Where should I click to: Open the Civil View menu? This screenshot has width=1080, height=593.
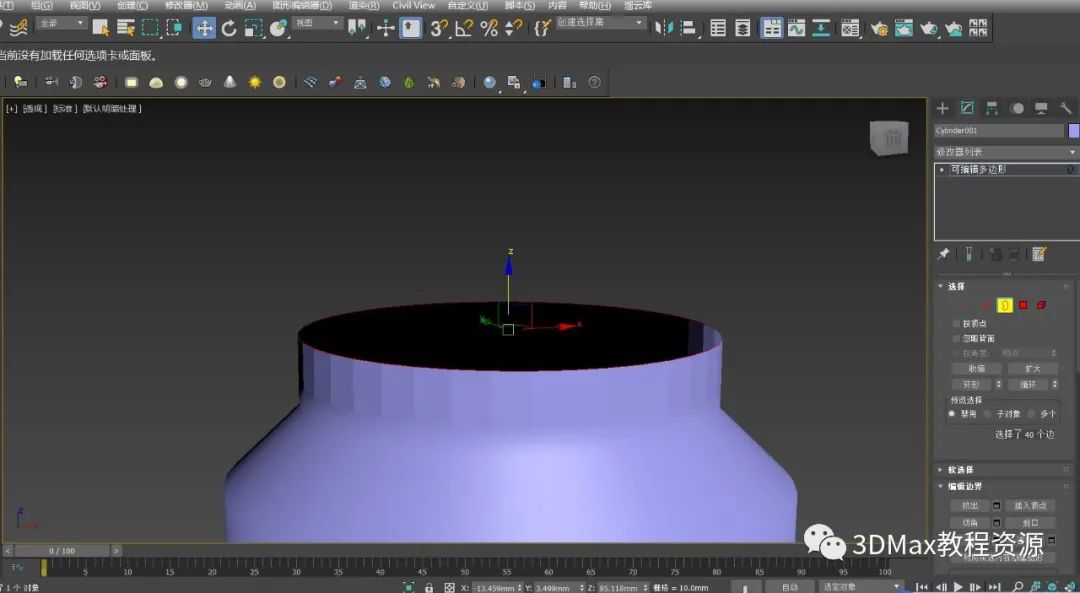[x=413, y=5]
